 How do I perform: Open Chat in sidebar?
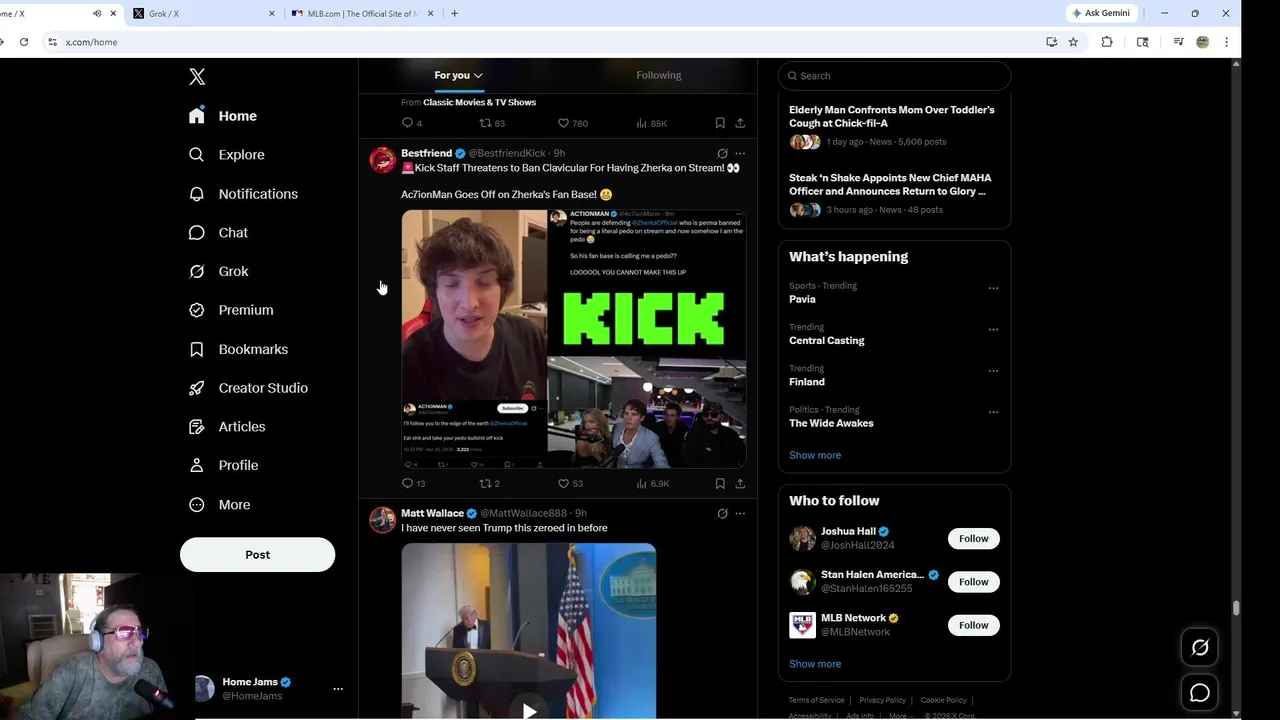click(x=218, y=233)
